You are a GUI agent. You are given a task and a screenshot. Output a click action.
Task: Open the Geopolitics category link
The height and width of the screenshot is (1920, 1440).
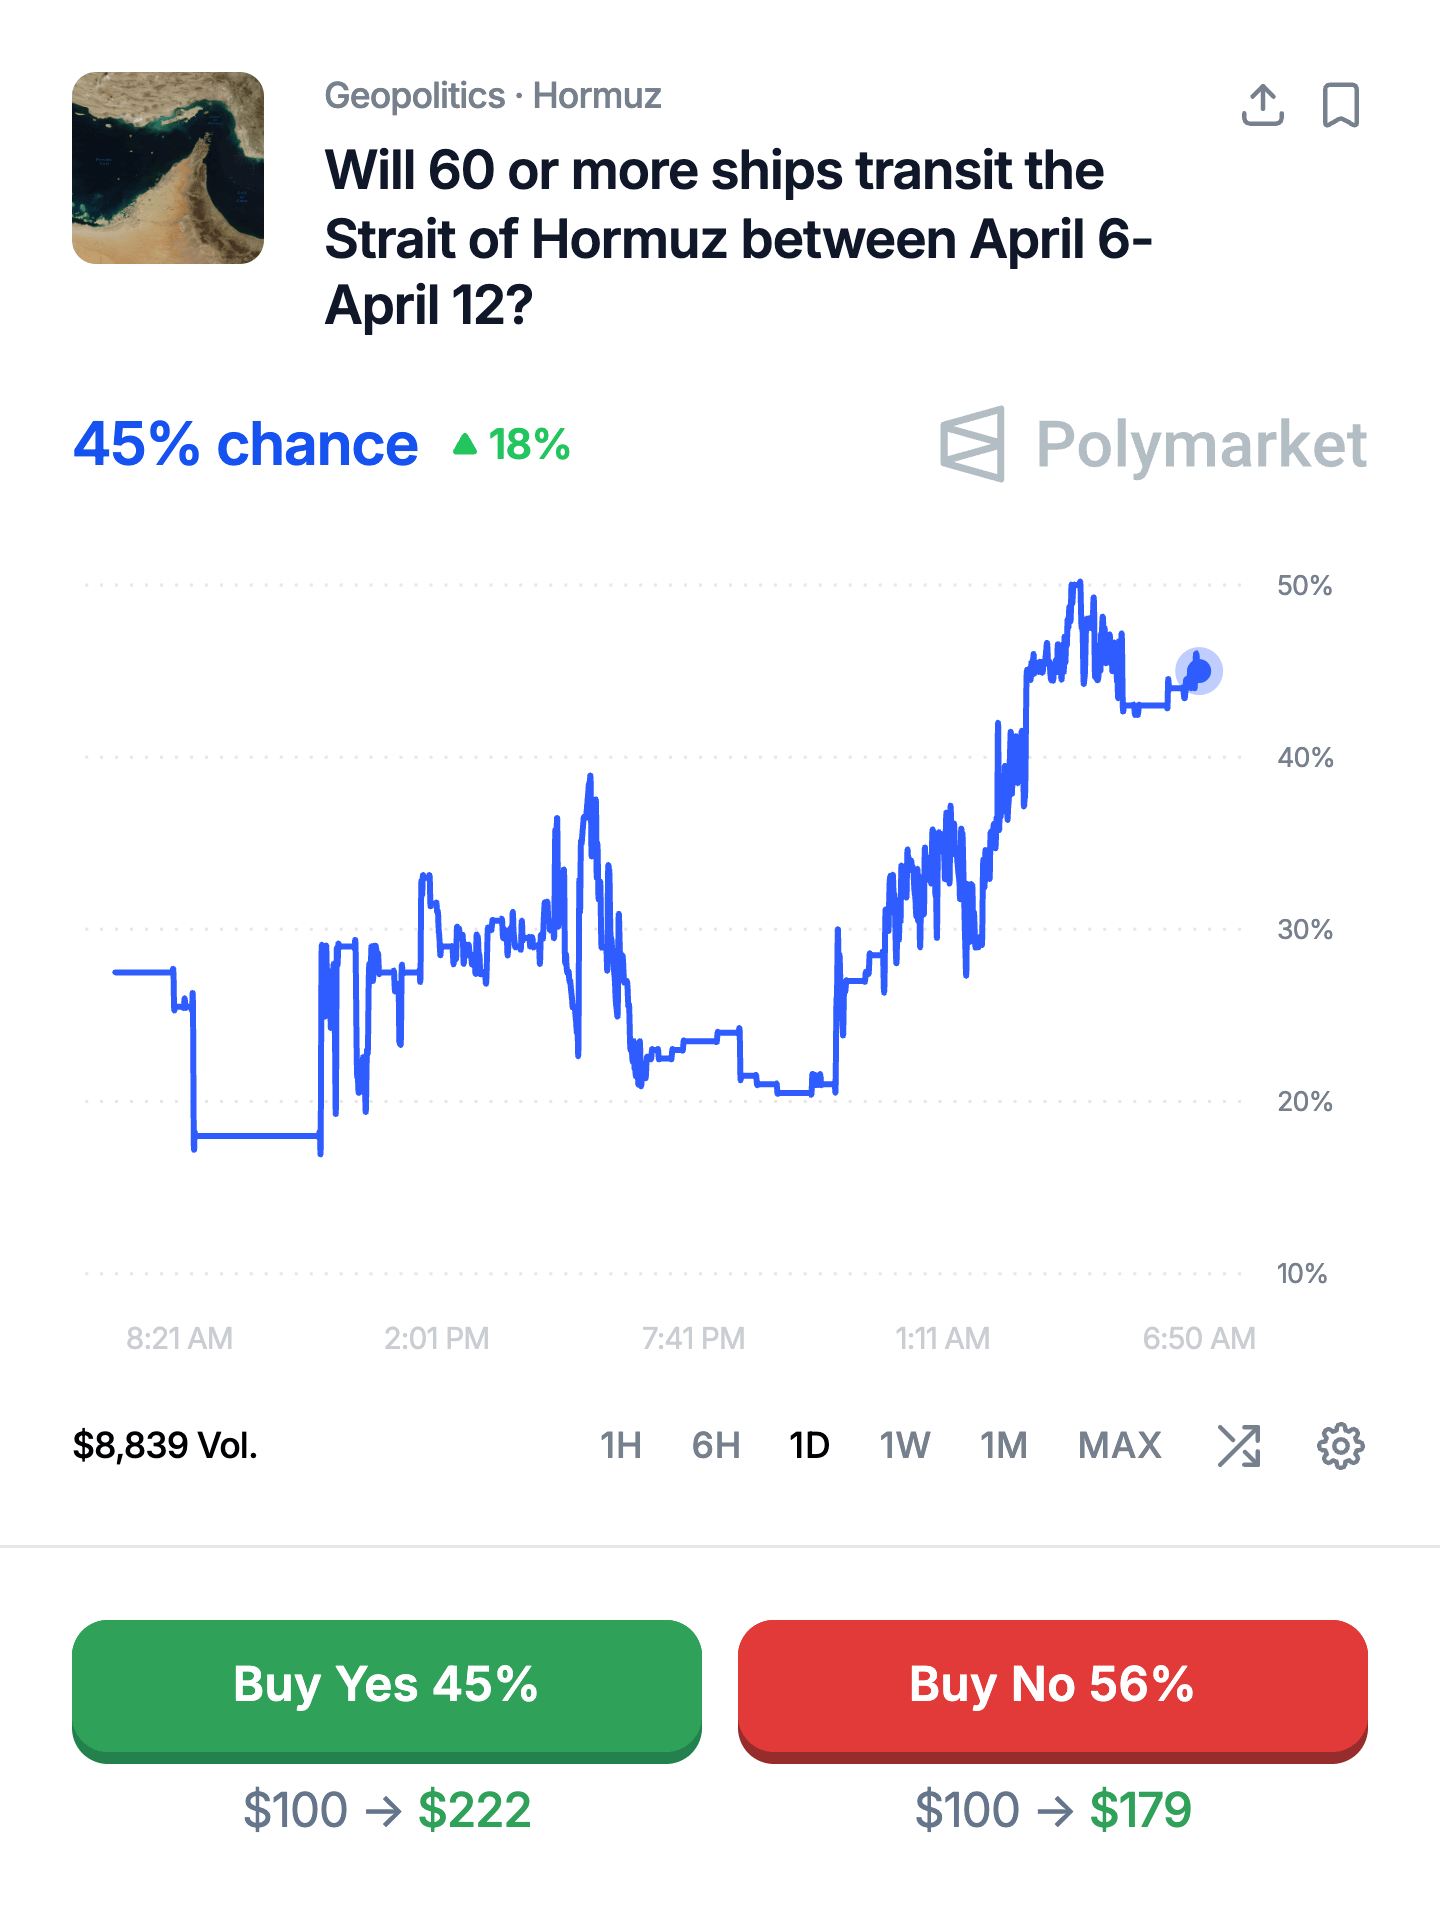tap(415, 96)
